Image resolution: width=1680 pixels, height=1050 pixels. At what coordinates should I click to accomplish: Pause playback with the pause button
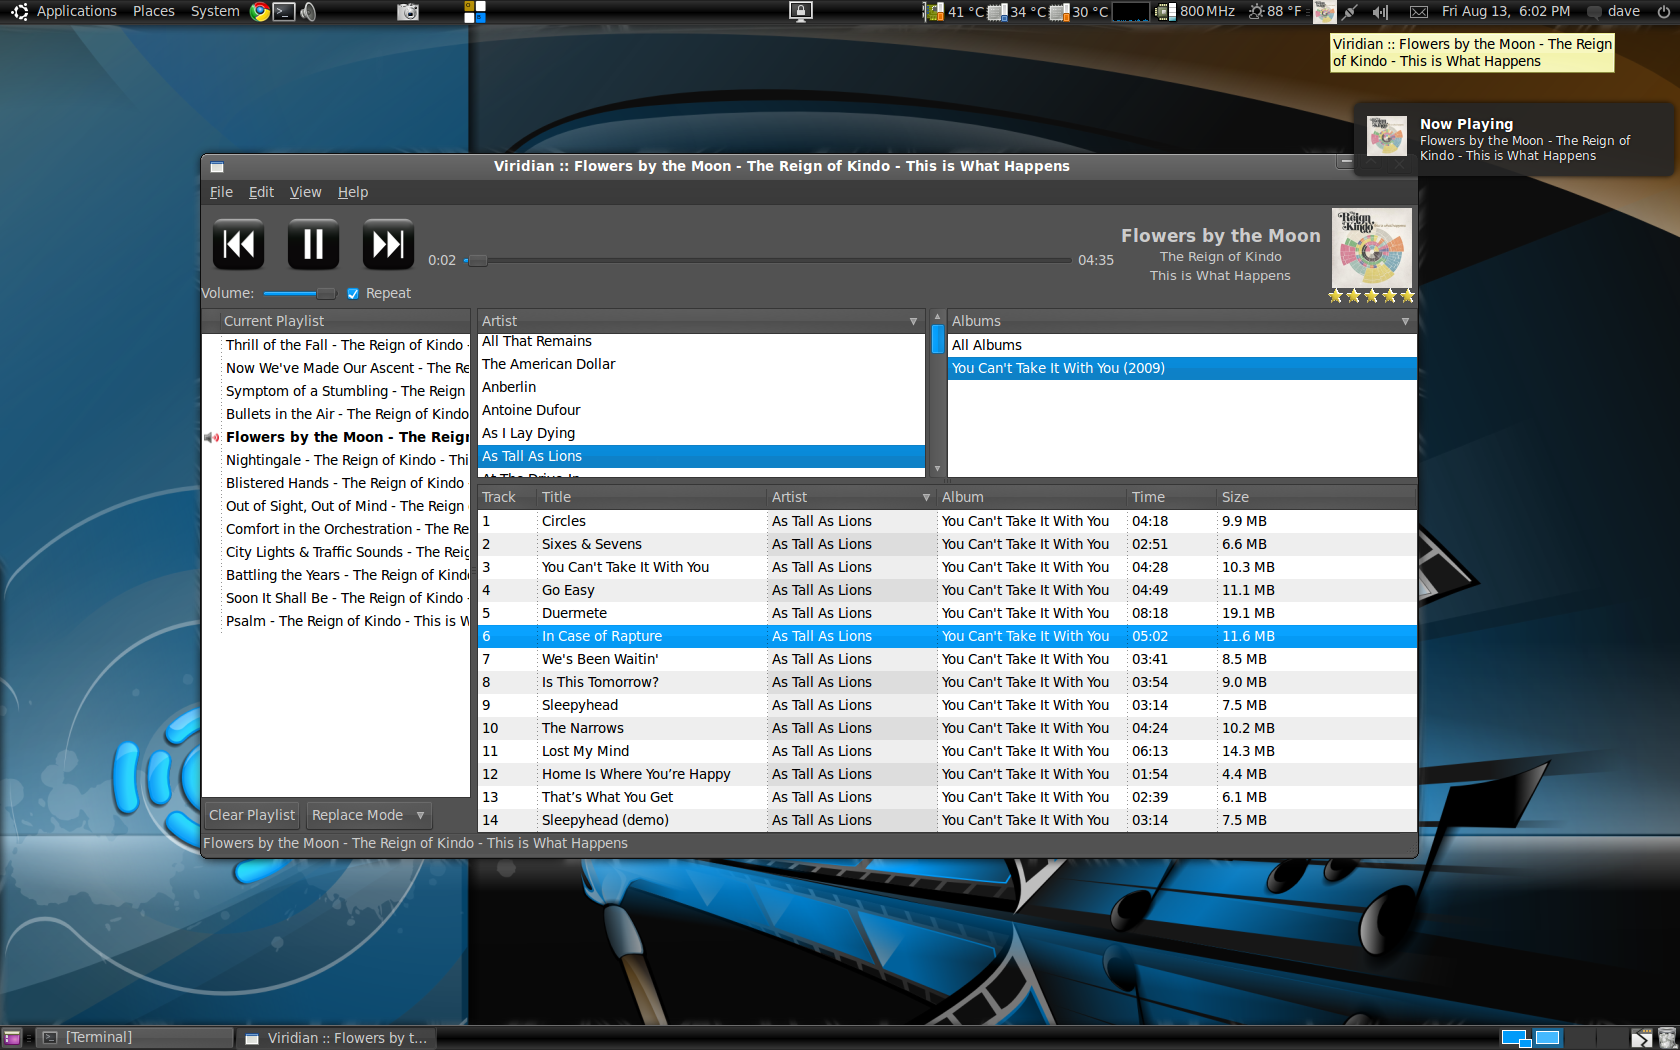(313, 244)
